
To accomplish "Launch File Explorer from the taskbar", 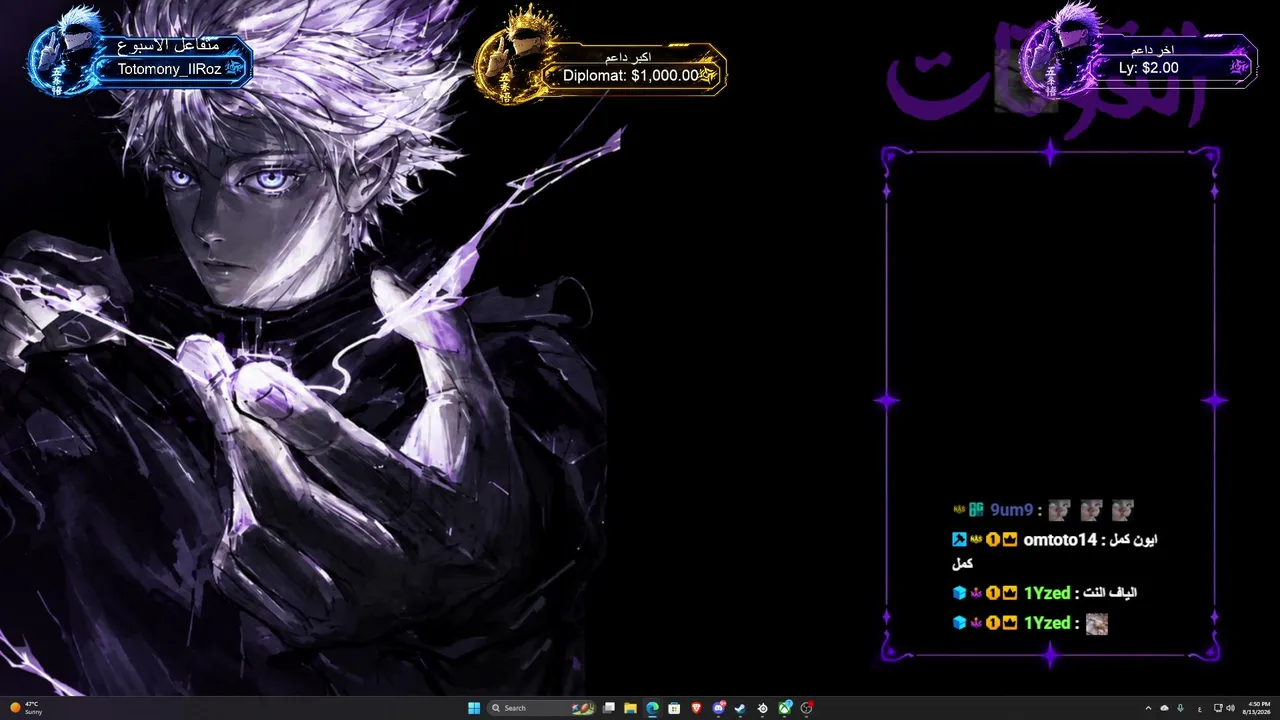I will coord(630,708).
